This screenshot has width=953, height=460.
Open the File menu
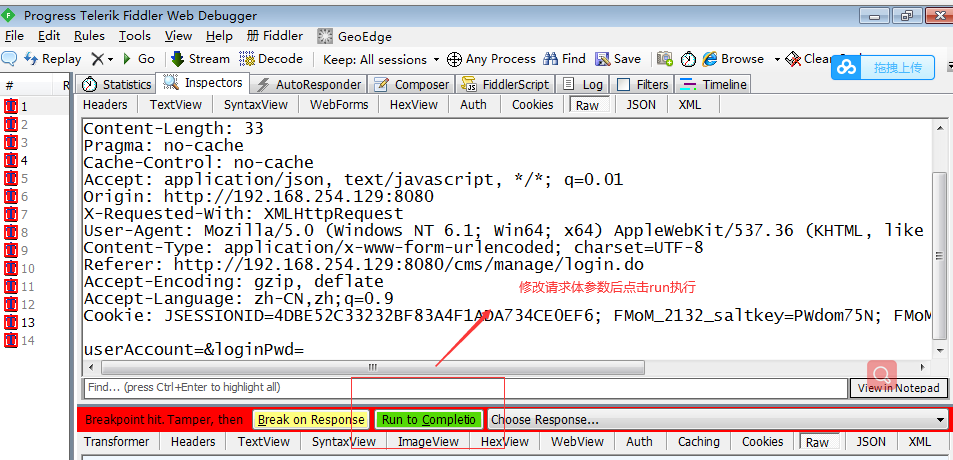pyautogui.click(x=14, y=36)
